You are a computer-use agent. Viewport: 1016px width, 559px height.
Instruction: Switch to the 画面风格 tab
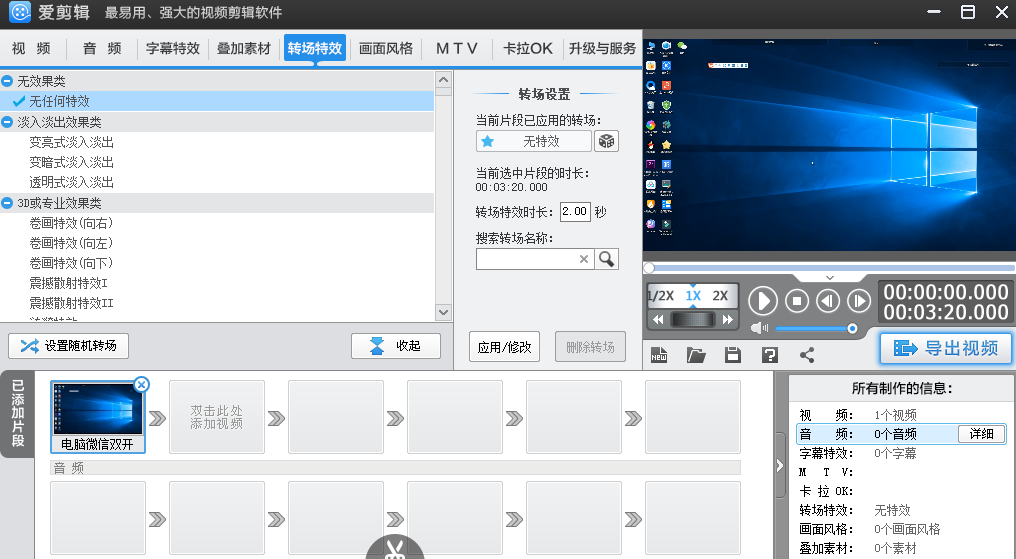(386, 49)
